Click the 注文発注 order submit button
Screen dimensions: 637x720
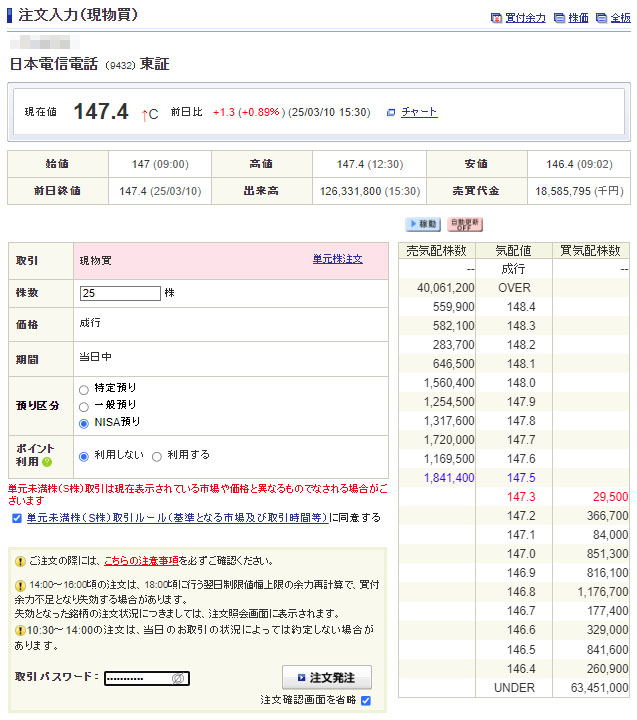pos(326,678)
